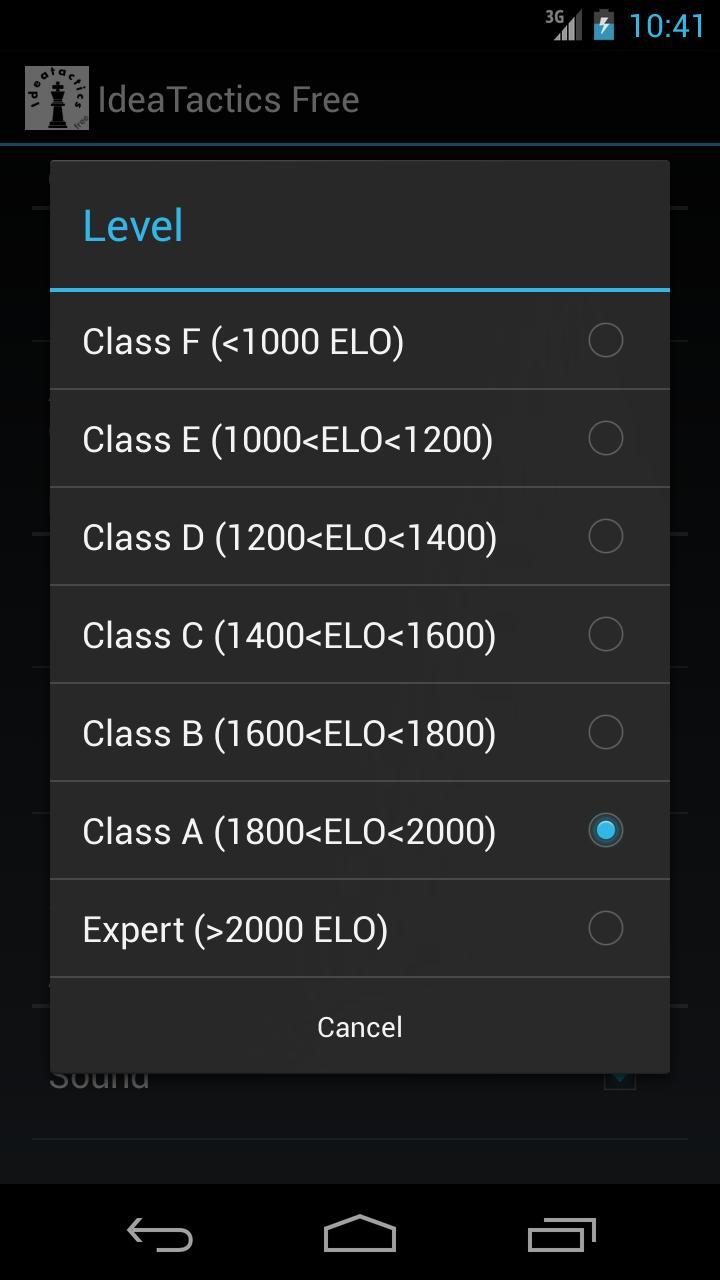Select the Class C radio button
Image resolution: width=720 pixels, height=1280 pixels.
coord(605,634)
